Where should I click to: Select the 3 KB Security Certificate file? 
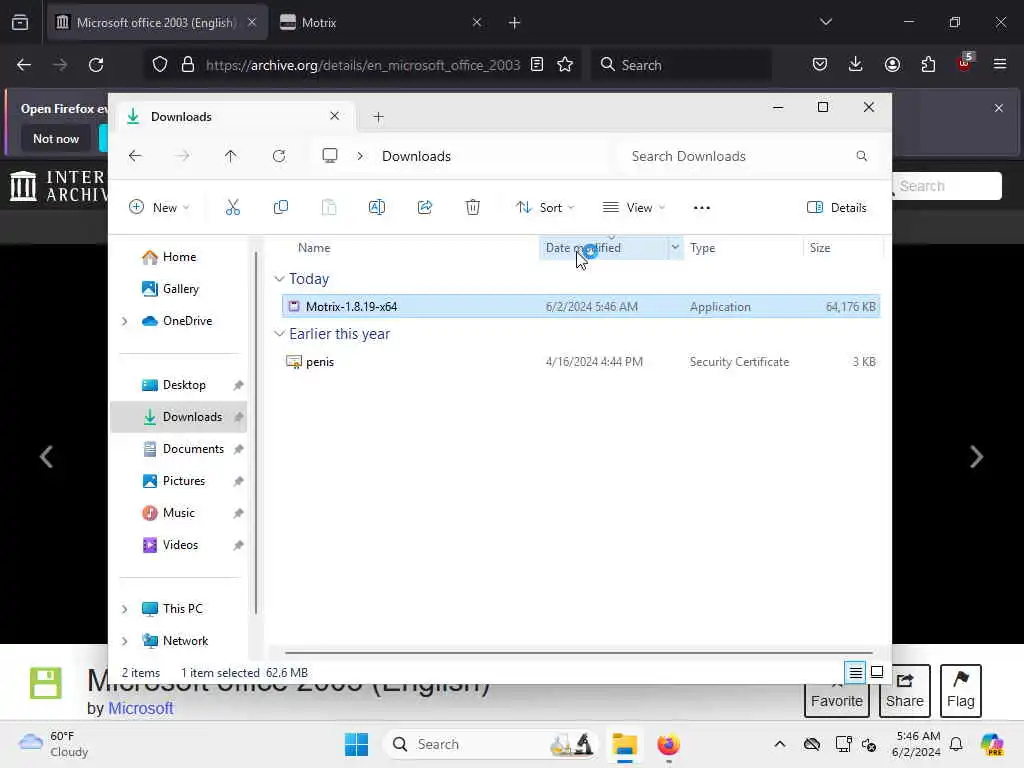click(581, 362)
